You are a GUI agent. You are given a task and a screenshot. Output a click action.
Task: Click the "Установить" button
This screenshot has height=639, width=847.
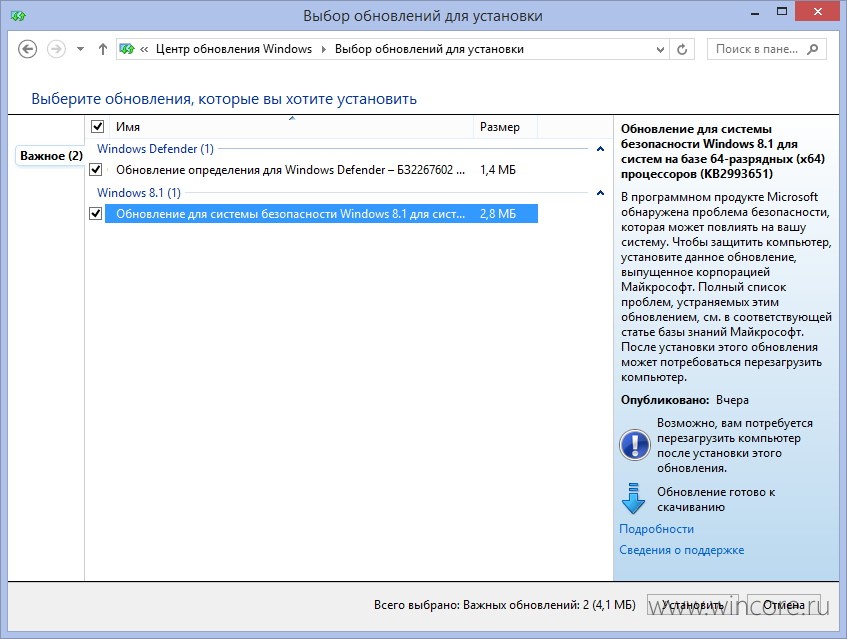693,605
